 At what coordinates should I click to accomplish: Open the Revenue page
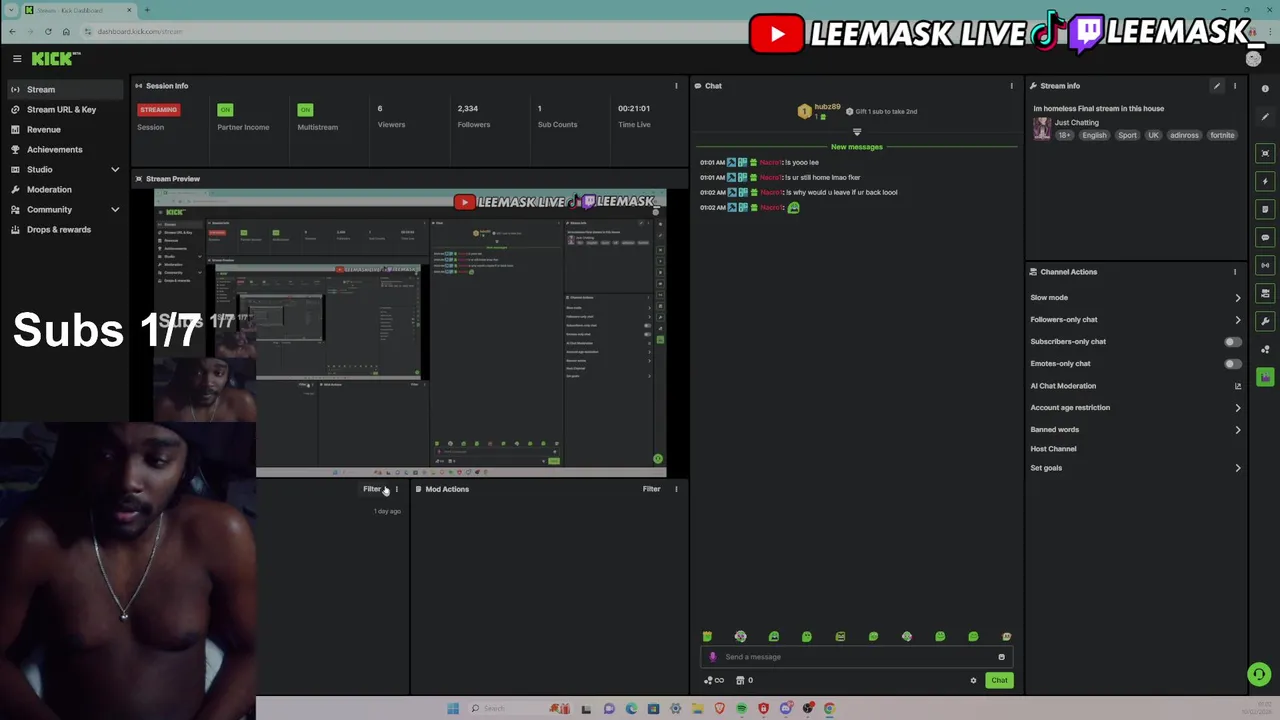coord(64,129)
